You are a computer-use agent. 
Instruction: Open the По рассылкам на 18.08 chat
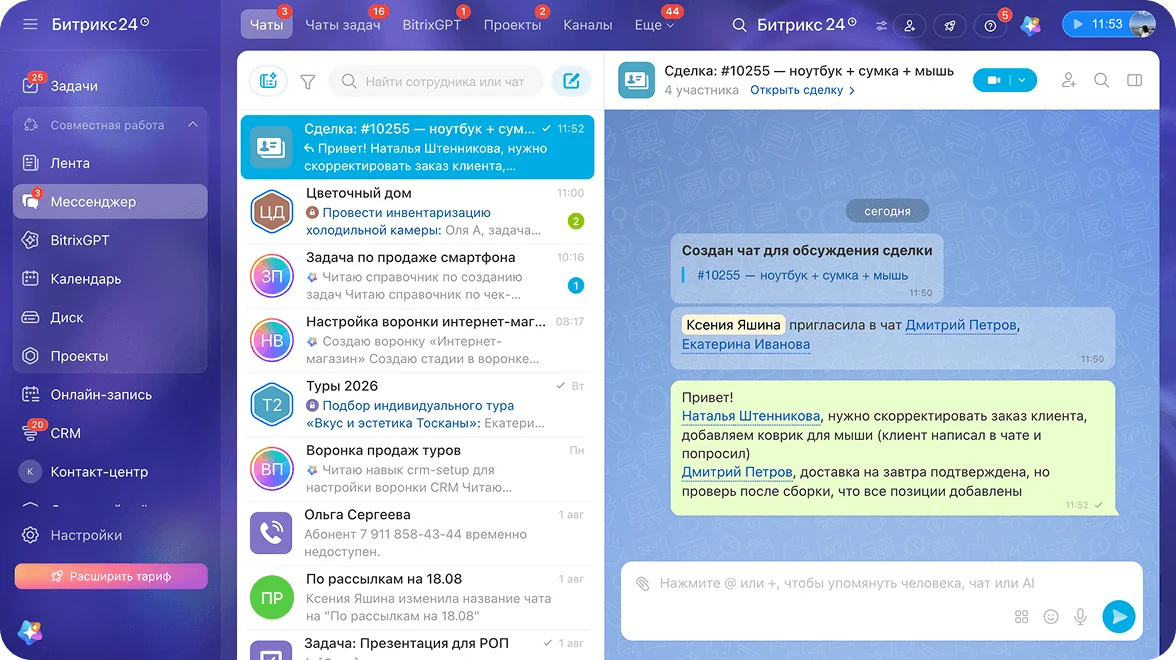click(417, 598)
